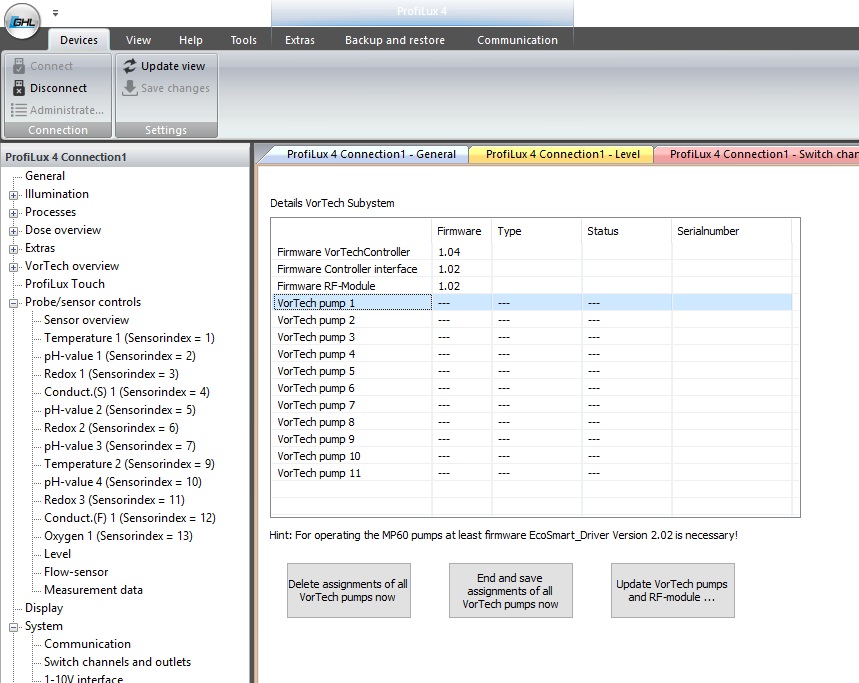Screen dimensions: 859x683
Task: Expand the Illumination tree node
Action: coord(13,195)
